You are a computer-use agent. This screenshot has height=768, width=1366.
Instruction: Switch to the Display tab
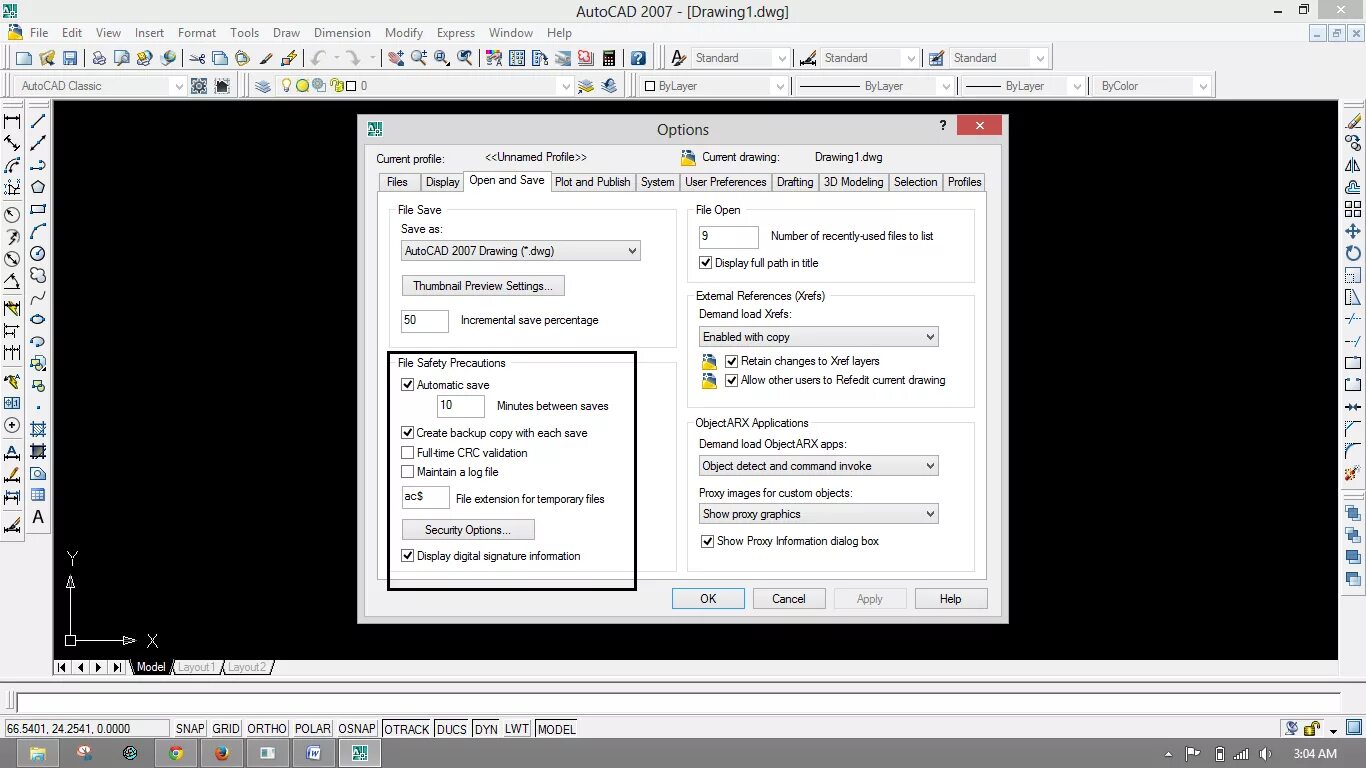pos(442,182)
